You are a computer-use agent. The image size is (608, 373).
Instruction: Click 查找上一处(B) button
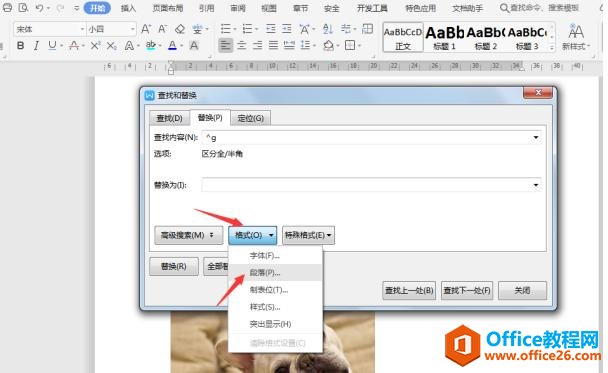click(x=409, y=290)
